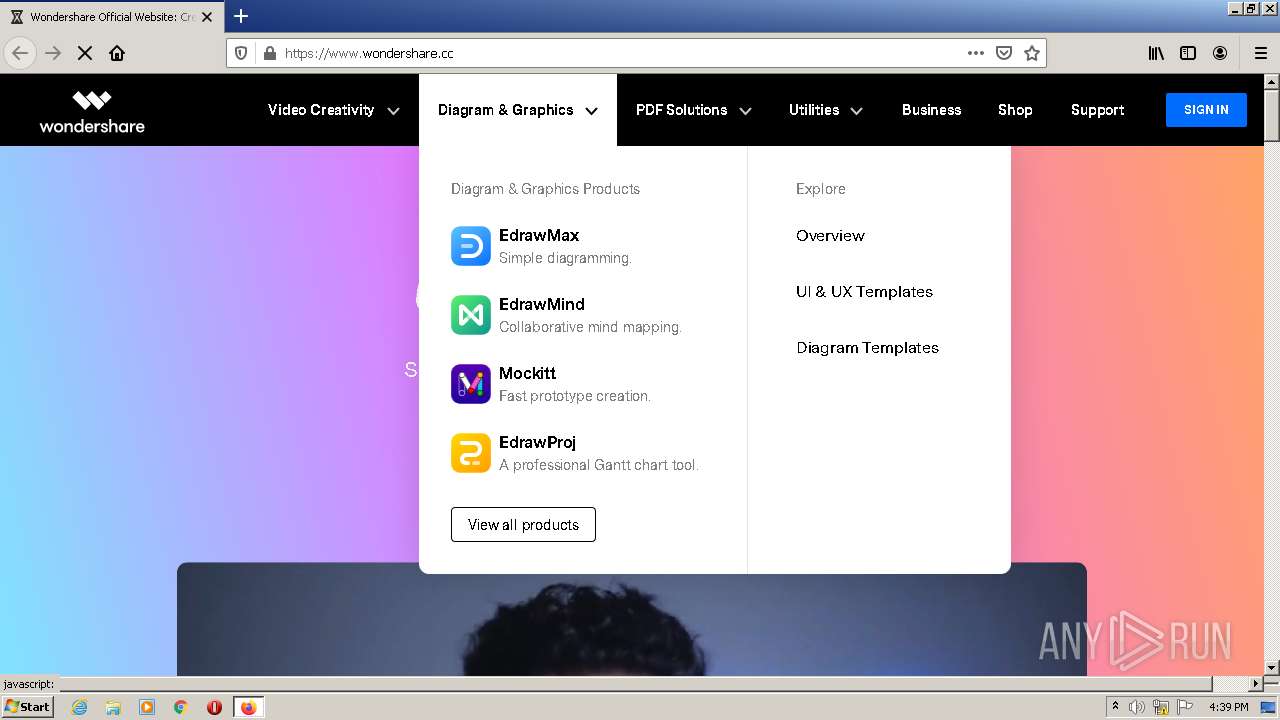Viewport: 1280px width, 720px height.
Task: Stop the page loading
Action: pyautogui.click(x=85, y=53)
